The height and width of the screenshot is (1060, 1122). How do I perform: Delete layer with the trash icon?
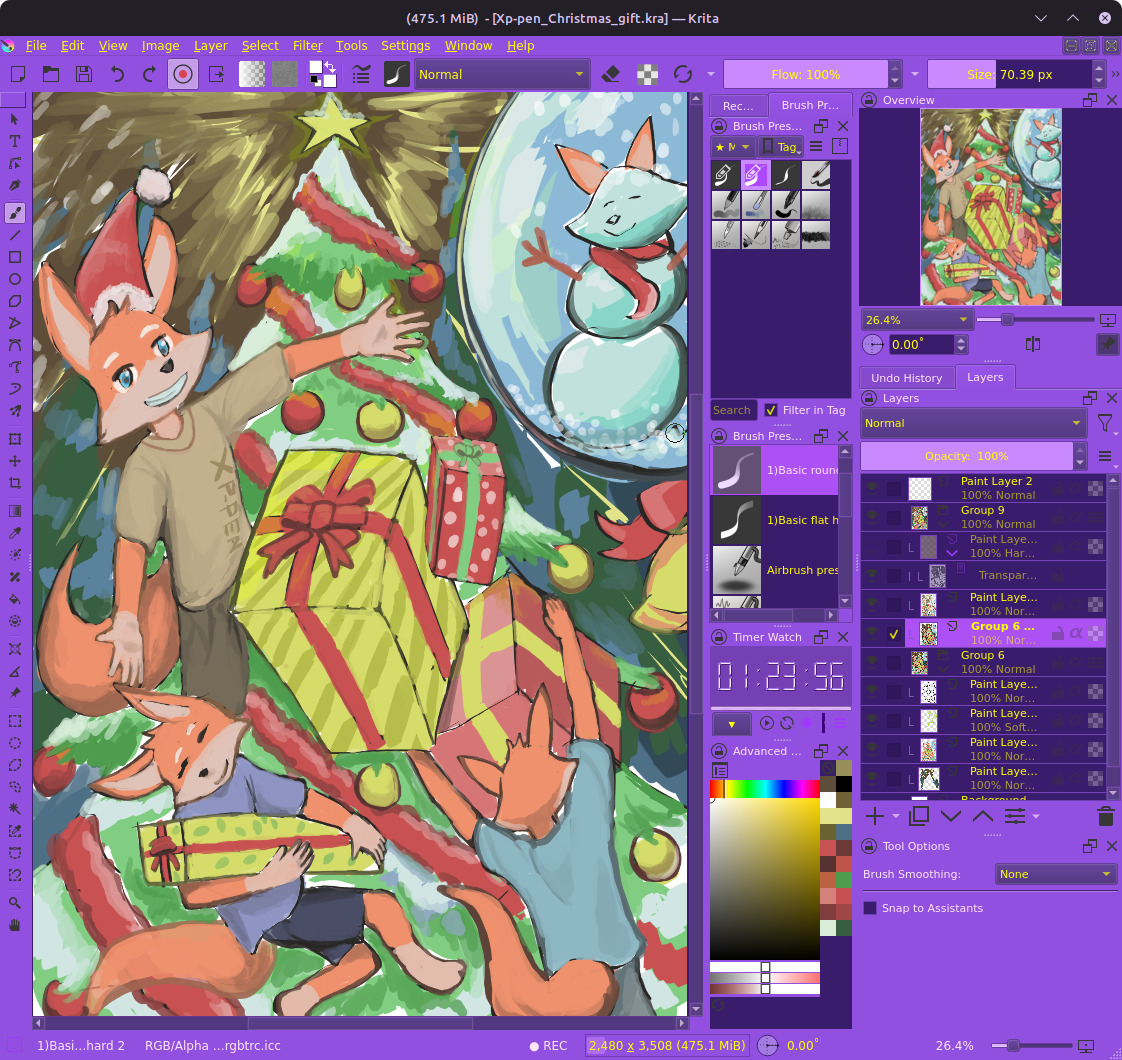click(x=1105, y=816)
